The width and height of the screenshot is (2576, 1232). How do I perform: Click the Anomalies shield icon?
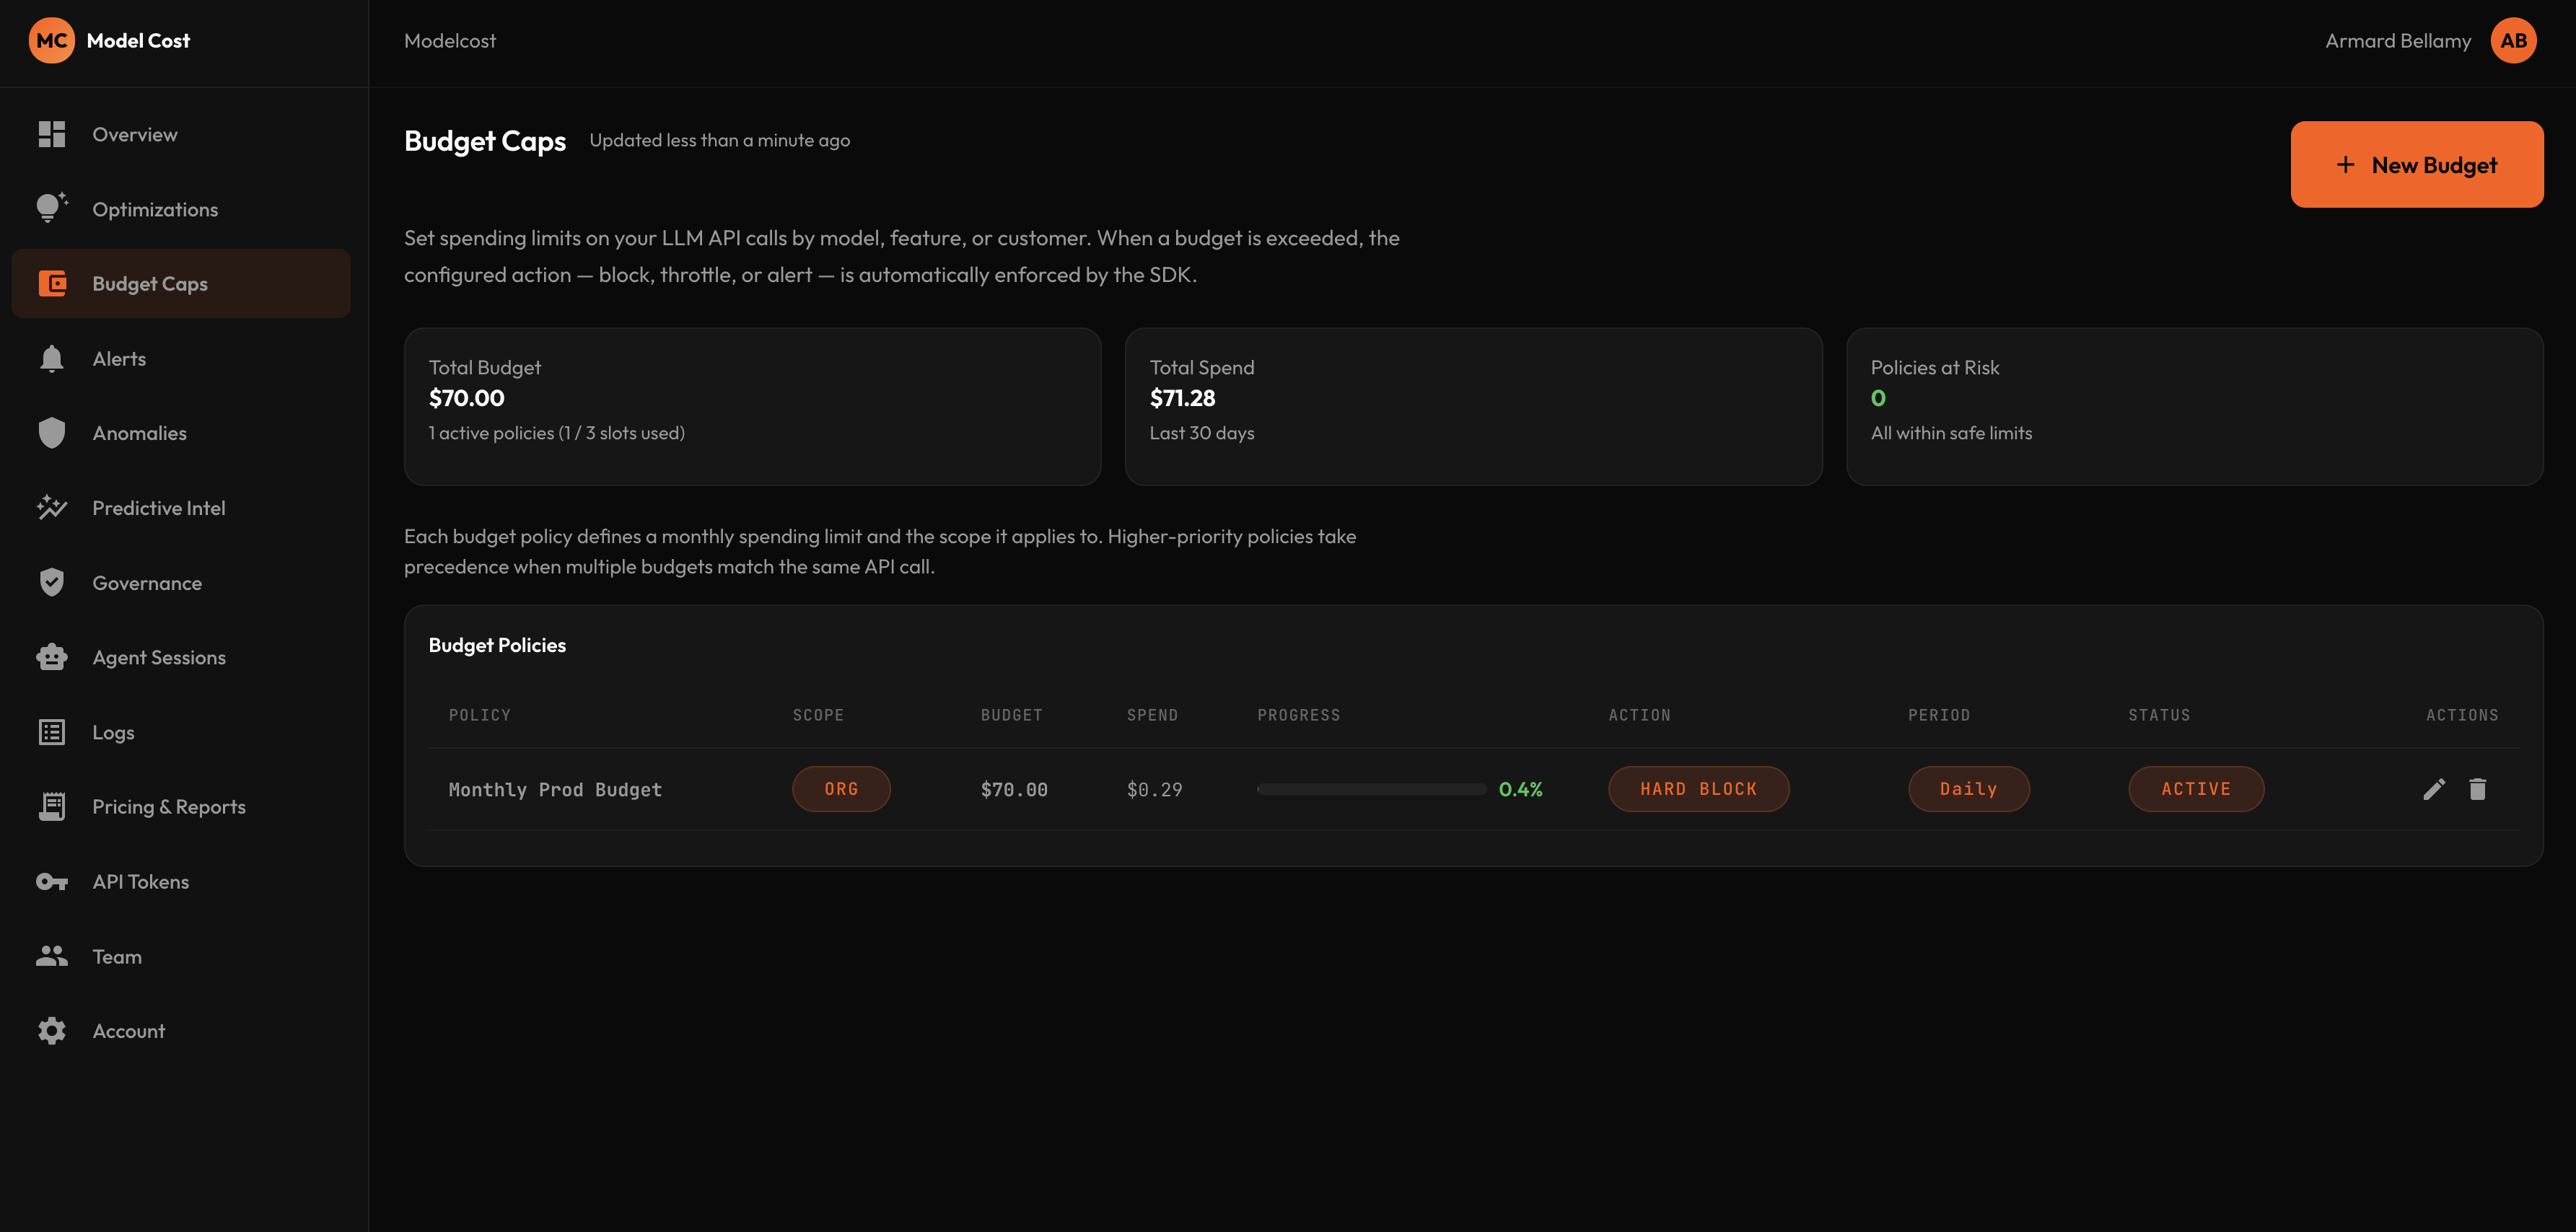coord(52,433)
